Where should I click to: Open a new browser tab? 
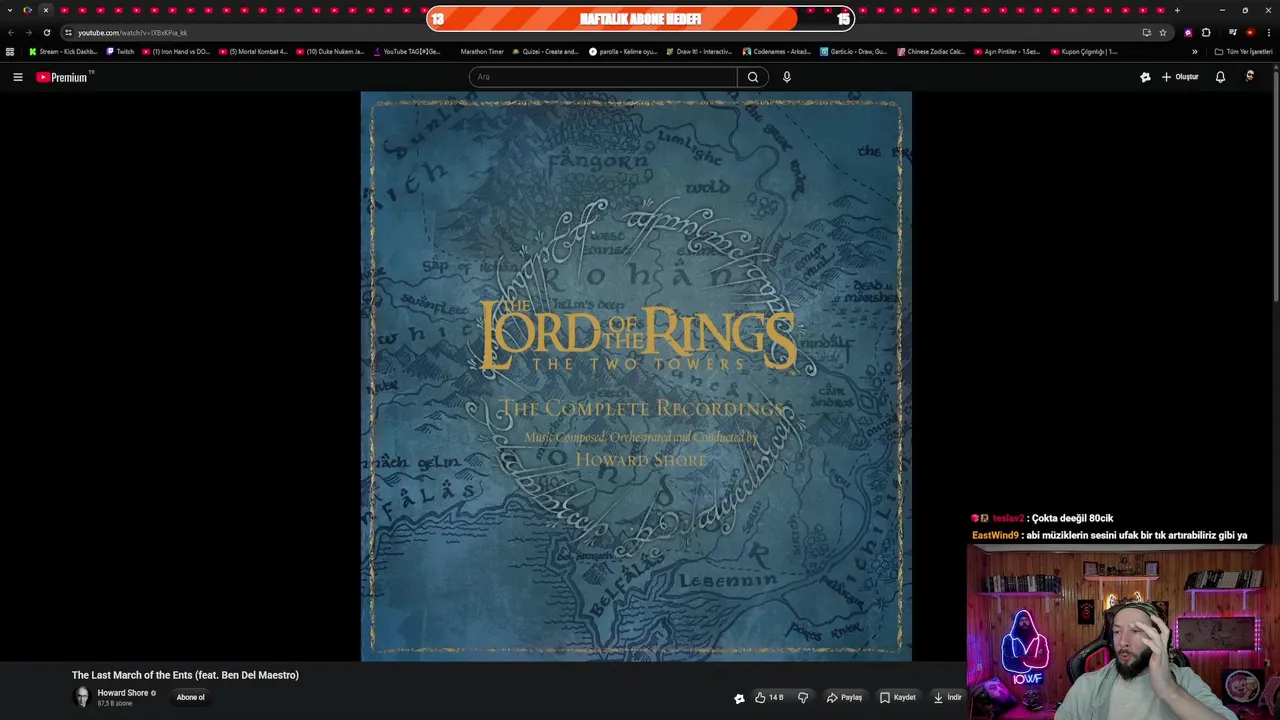coord(1177,10)
